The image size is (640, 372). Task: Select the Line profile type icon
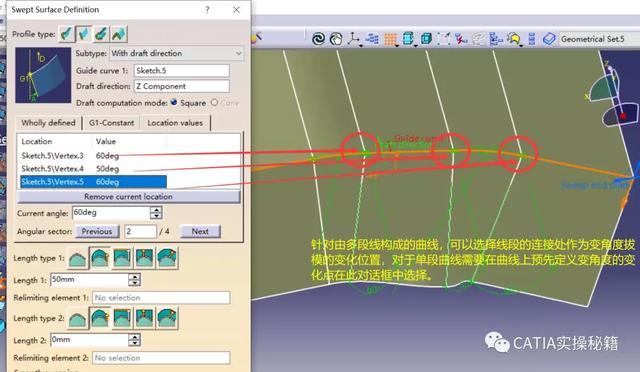tap(84, 34)
